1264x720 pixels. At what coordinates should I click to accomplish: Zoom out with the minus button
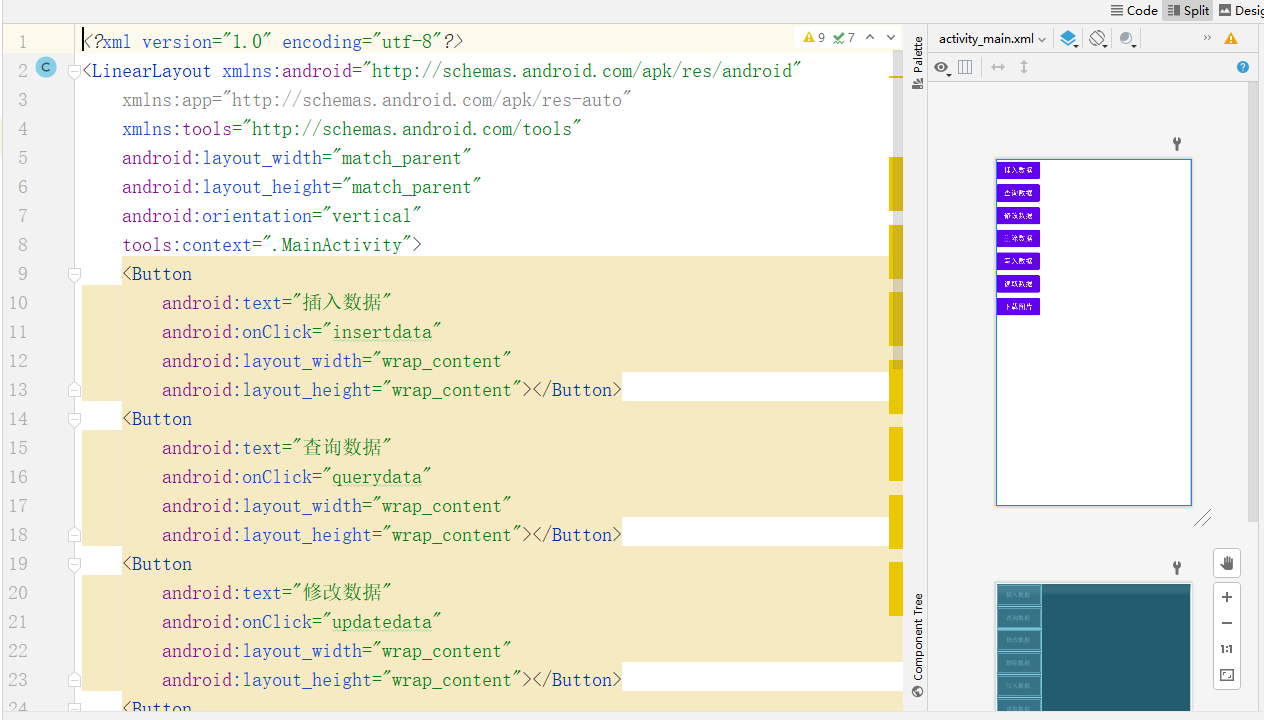(x=1227, y=623)
